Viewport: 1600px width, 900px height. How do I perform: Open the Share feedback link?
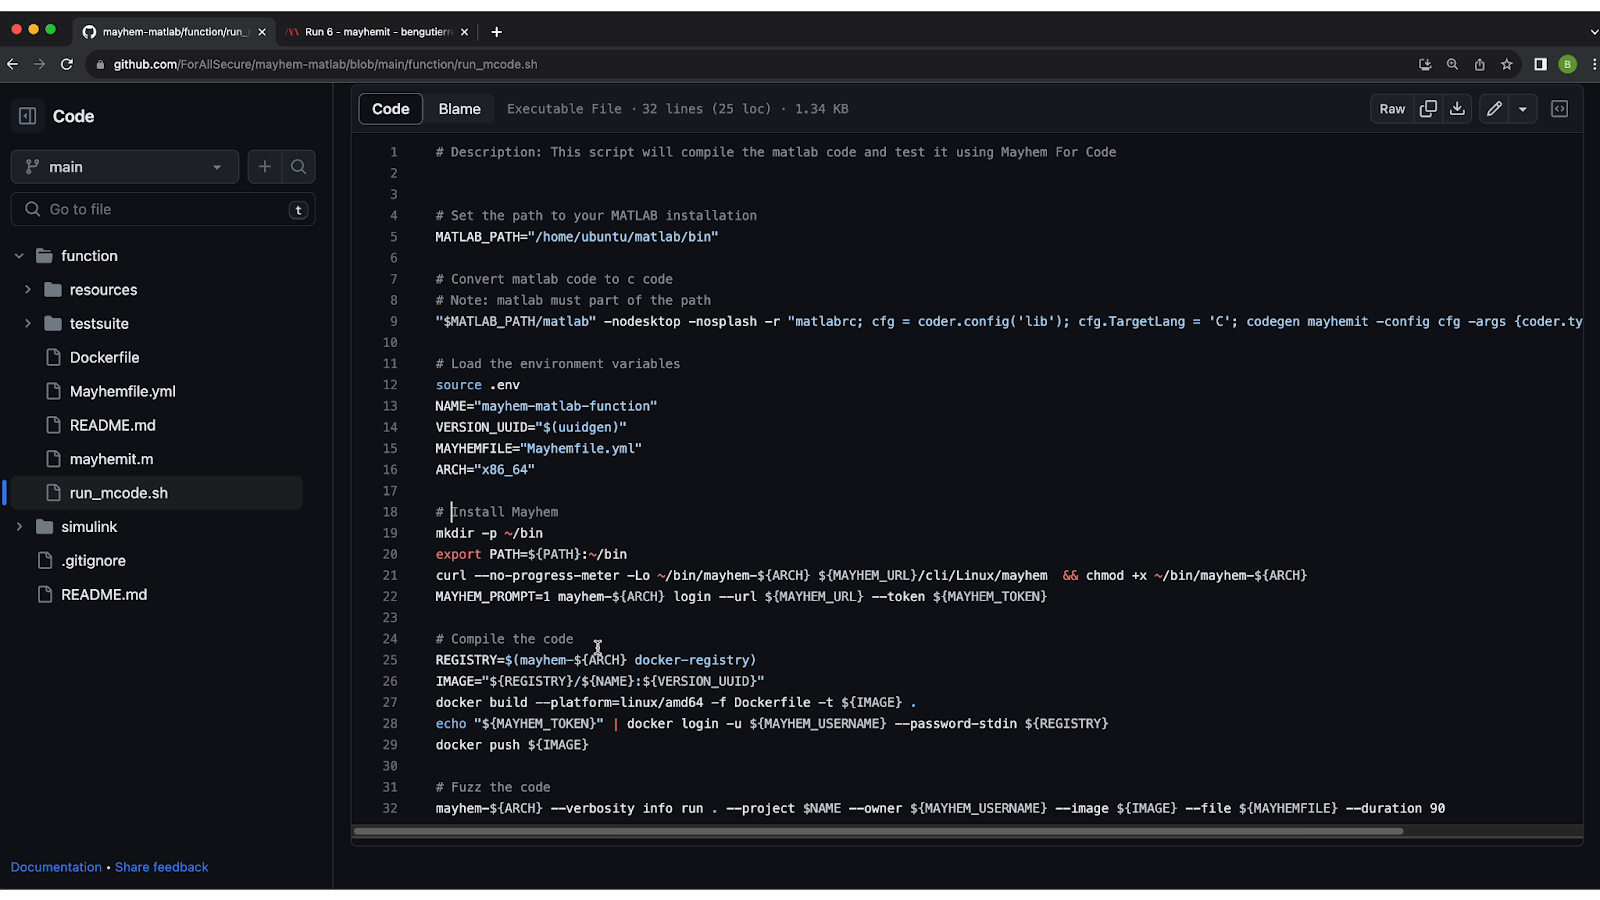click(x=162, y=867)
